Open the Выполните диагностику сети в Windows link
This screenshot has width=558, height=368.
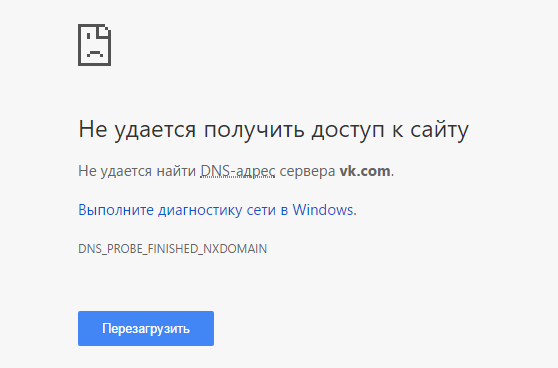[x=217, y=210]
